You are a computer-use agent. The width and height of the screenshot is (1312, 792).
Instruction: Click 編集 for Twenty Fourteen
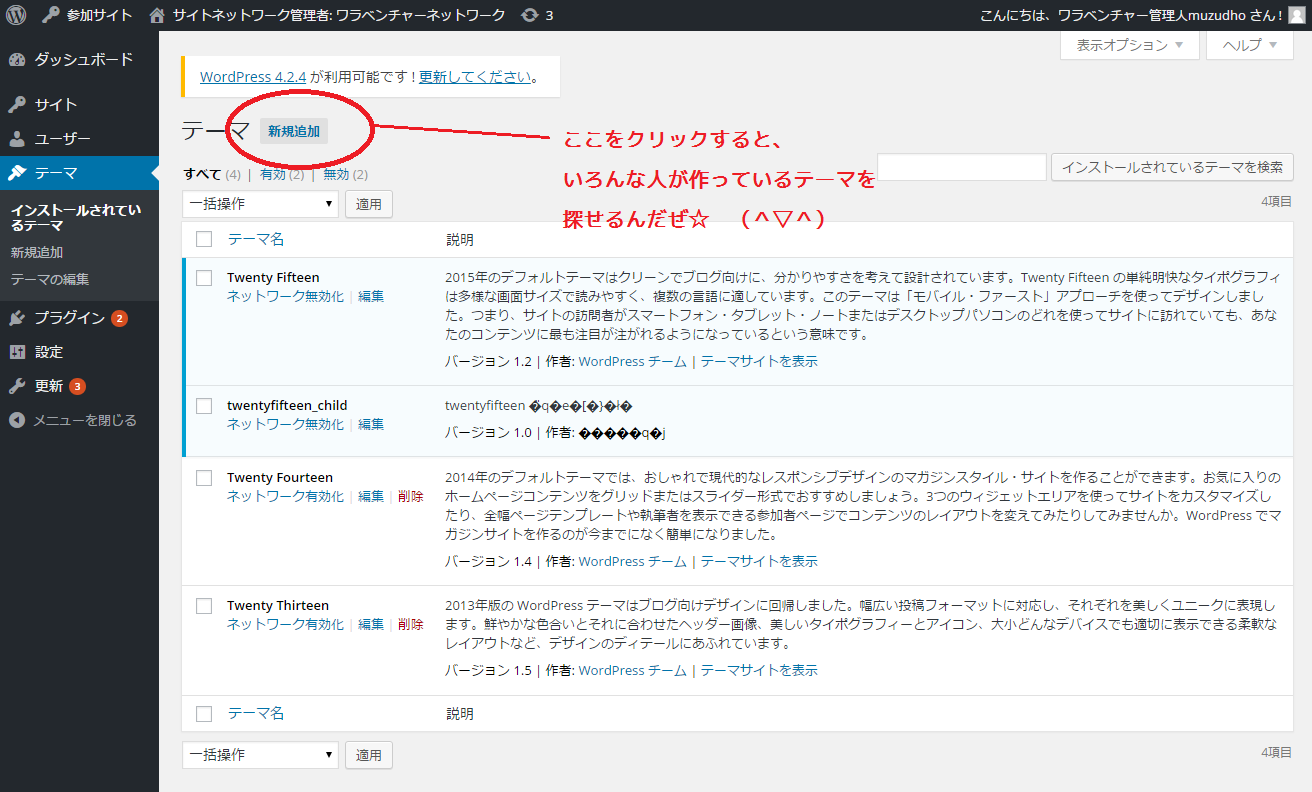[371, 496]
